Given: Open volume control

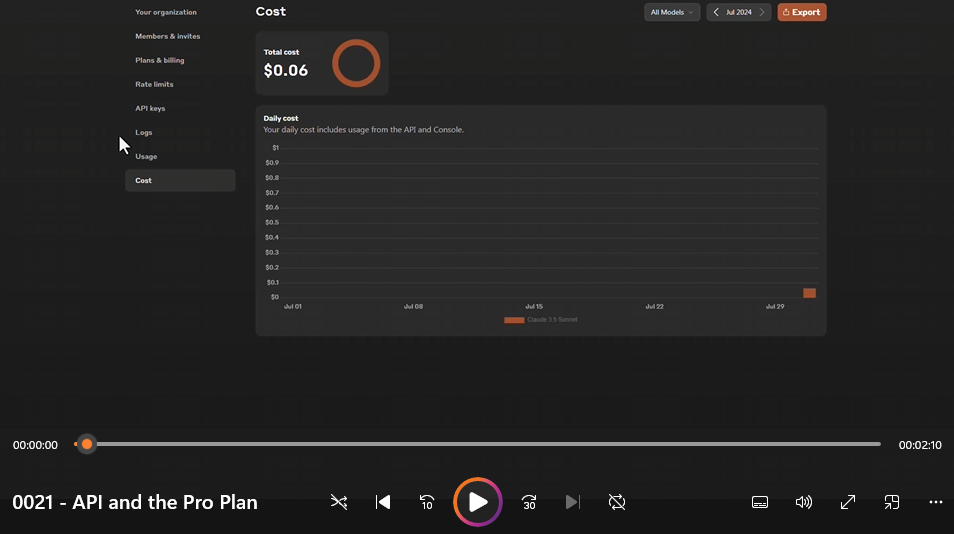Looking at the screenshot, I should (x=804, y=502).
